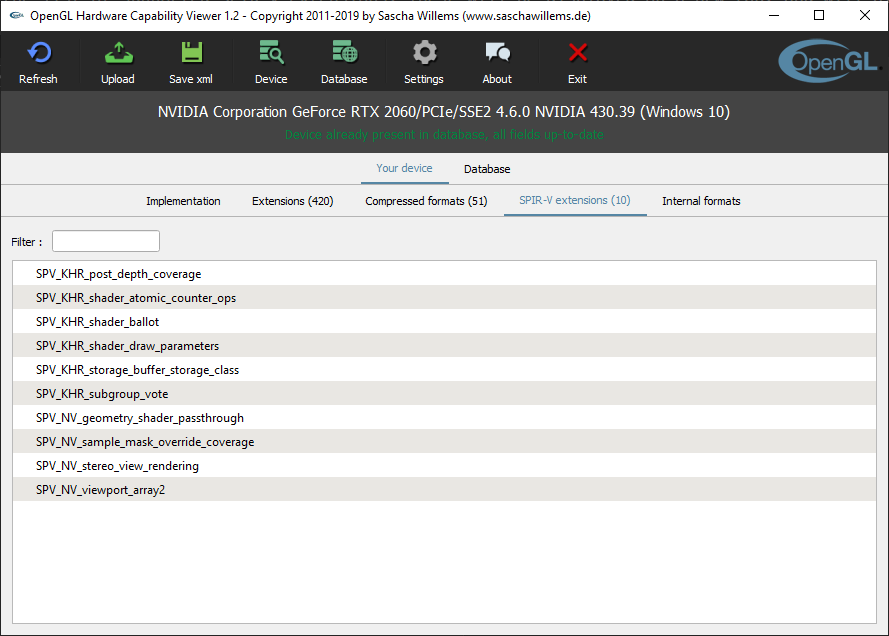Switch to the Your device tab

pyautogui.click(x=404, y=168)
